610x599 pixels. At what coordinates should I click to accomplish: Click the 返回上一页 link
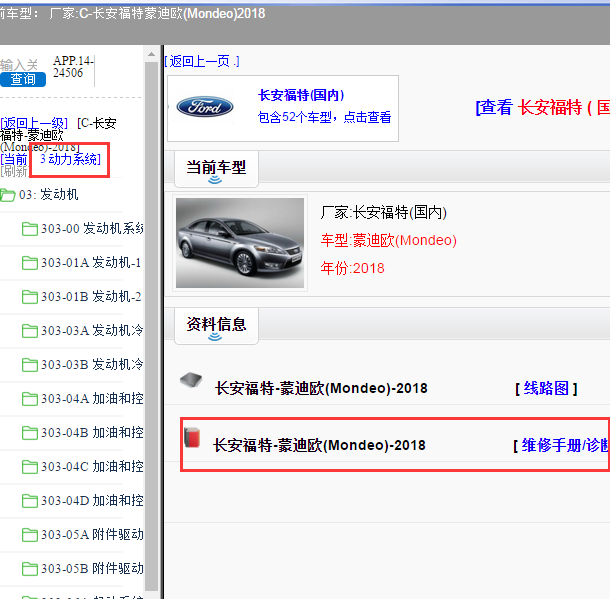202,61
